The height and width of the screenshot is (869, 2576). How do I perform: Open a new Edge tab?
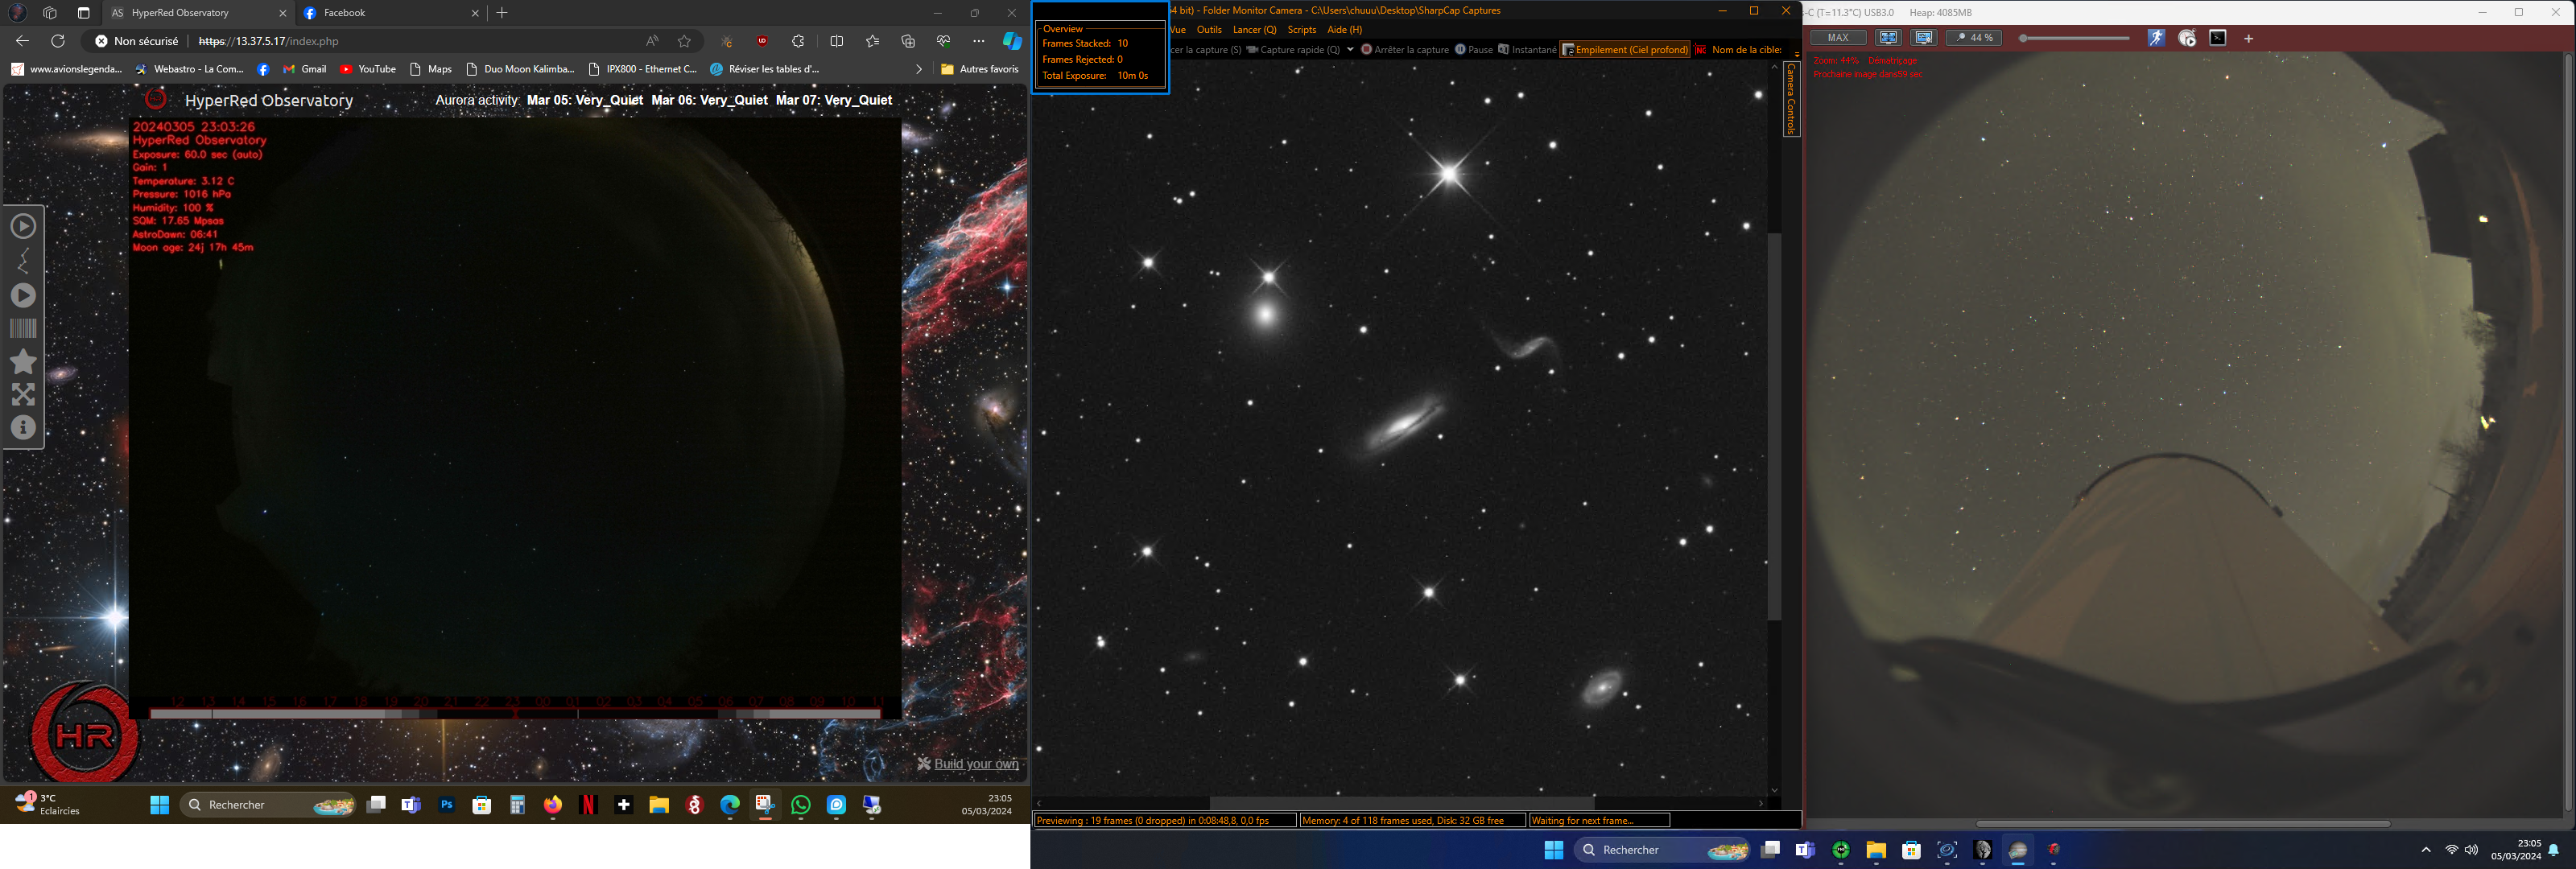click(502, 13)
